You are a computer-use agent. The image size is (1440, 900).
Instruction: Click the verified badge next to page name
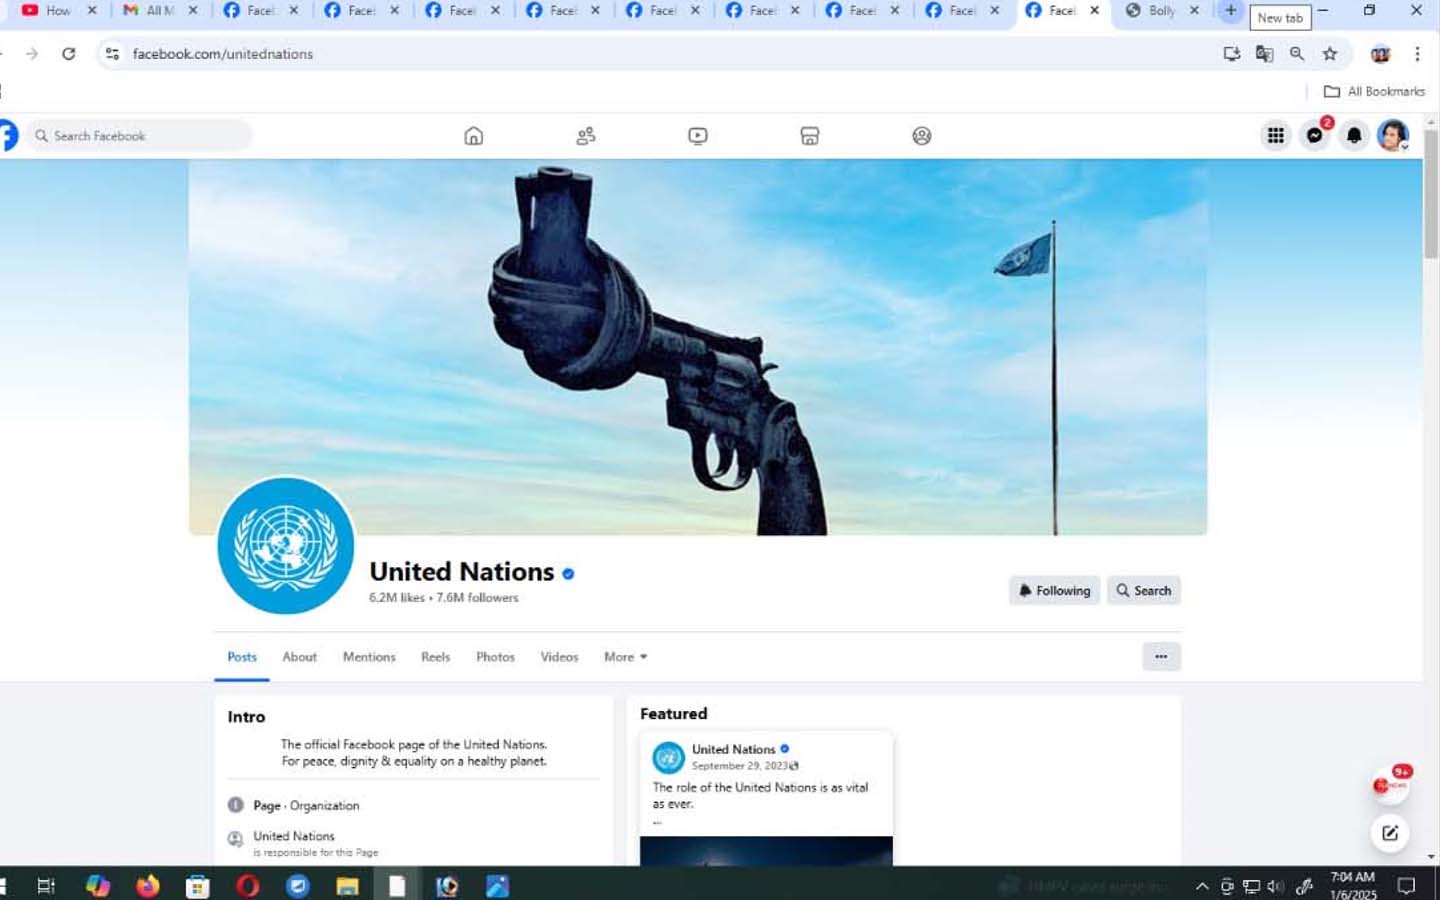tap(568, 574)
